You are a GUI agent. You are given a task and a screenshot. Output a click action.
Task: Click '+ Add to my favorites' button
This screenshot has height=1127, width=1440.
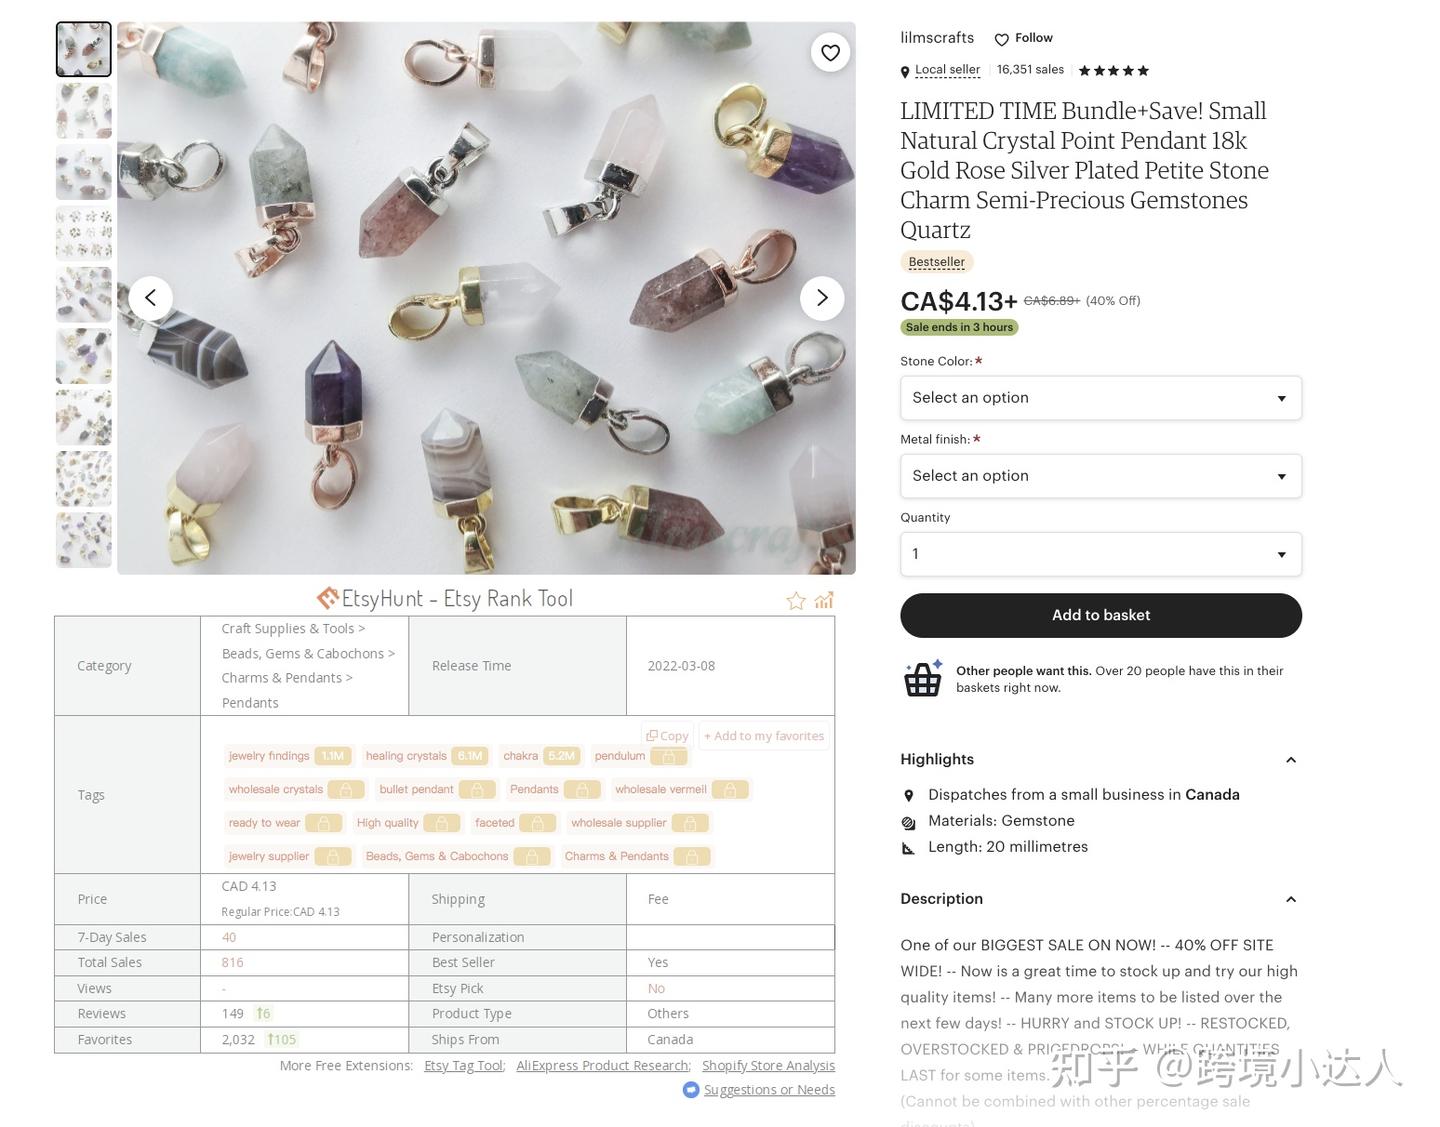[x=763, y=735]
